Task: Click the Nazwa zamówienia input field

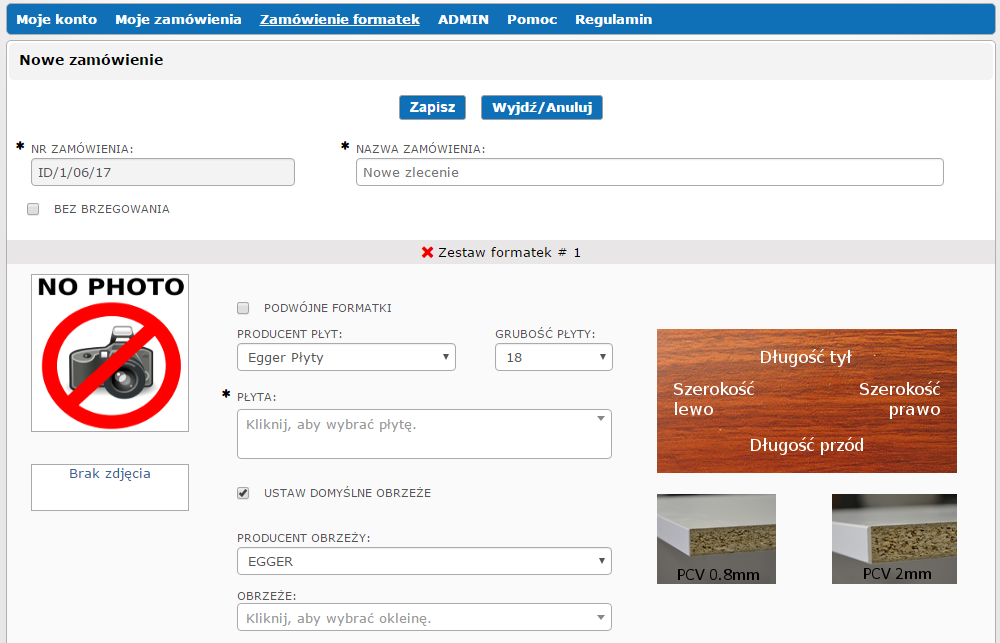Action: pyautogui.click(x=649, y=173)
